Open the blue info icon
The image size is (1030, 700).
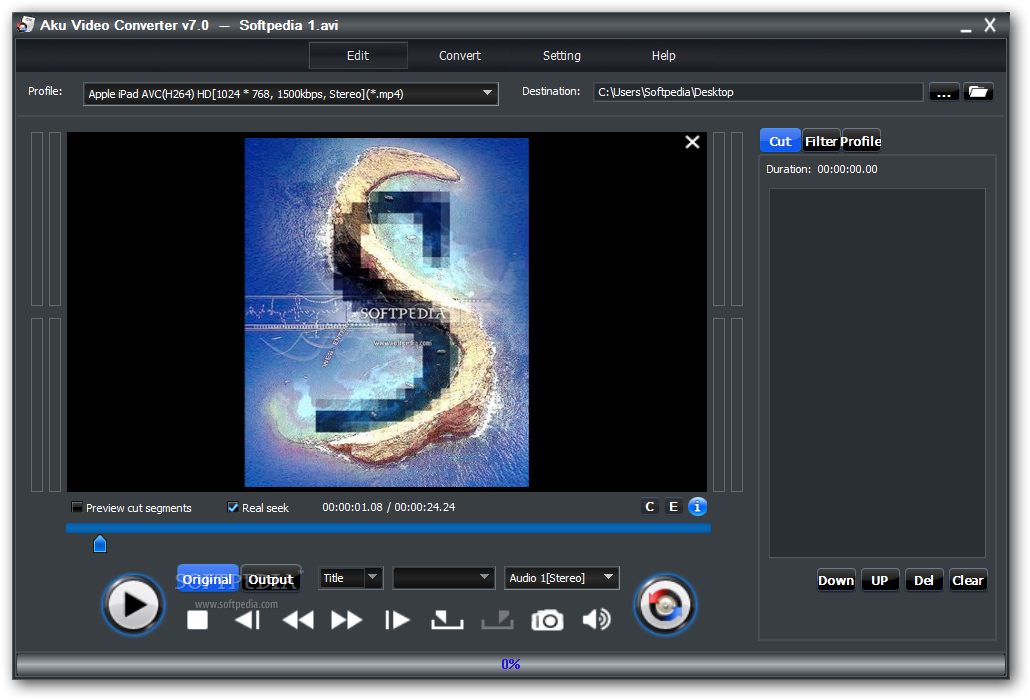click(x=698, y=507)
